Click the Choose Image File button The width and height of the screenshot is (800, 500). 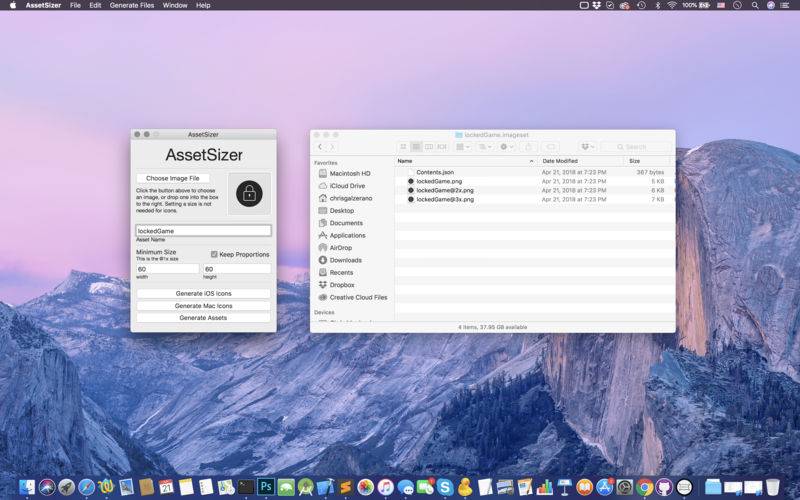pos(172,178)
